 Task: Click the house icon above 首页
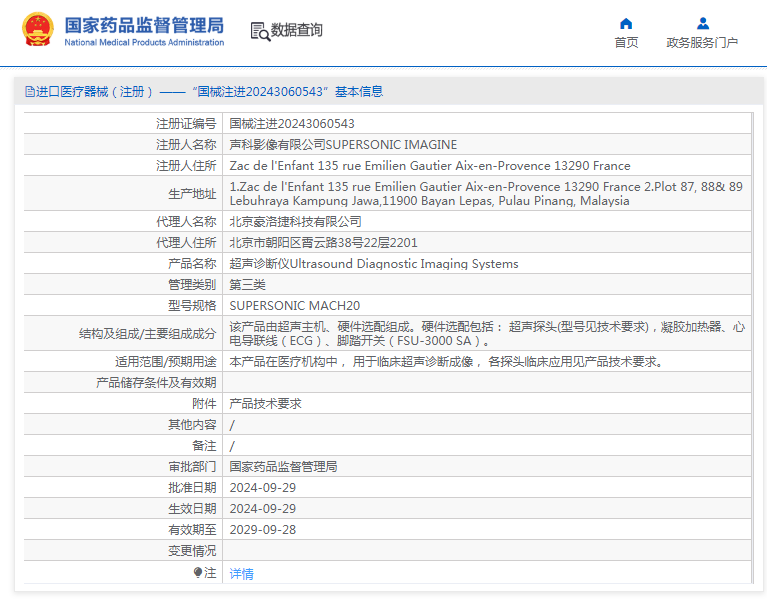(x=626, y=23)
